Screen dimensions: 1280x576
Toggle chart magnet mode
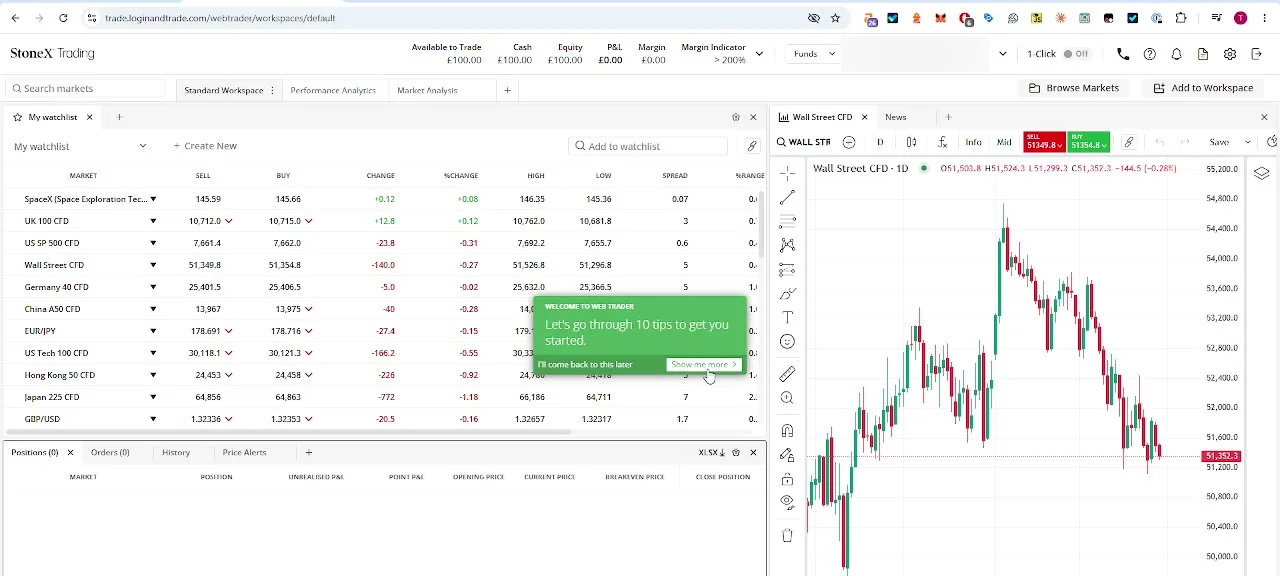click(x=787, y=431)
